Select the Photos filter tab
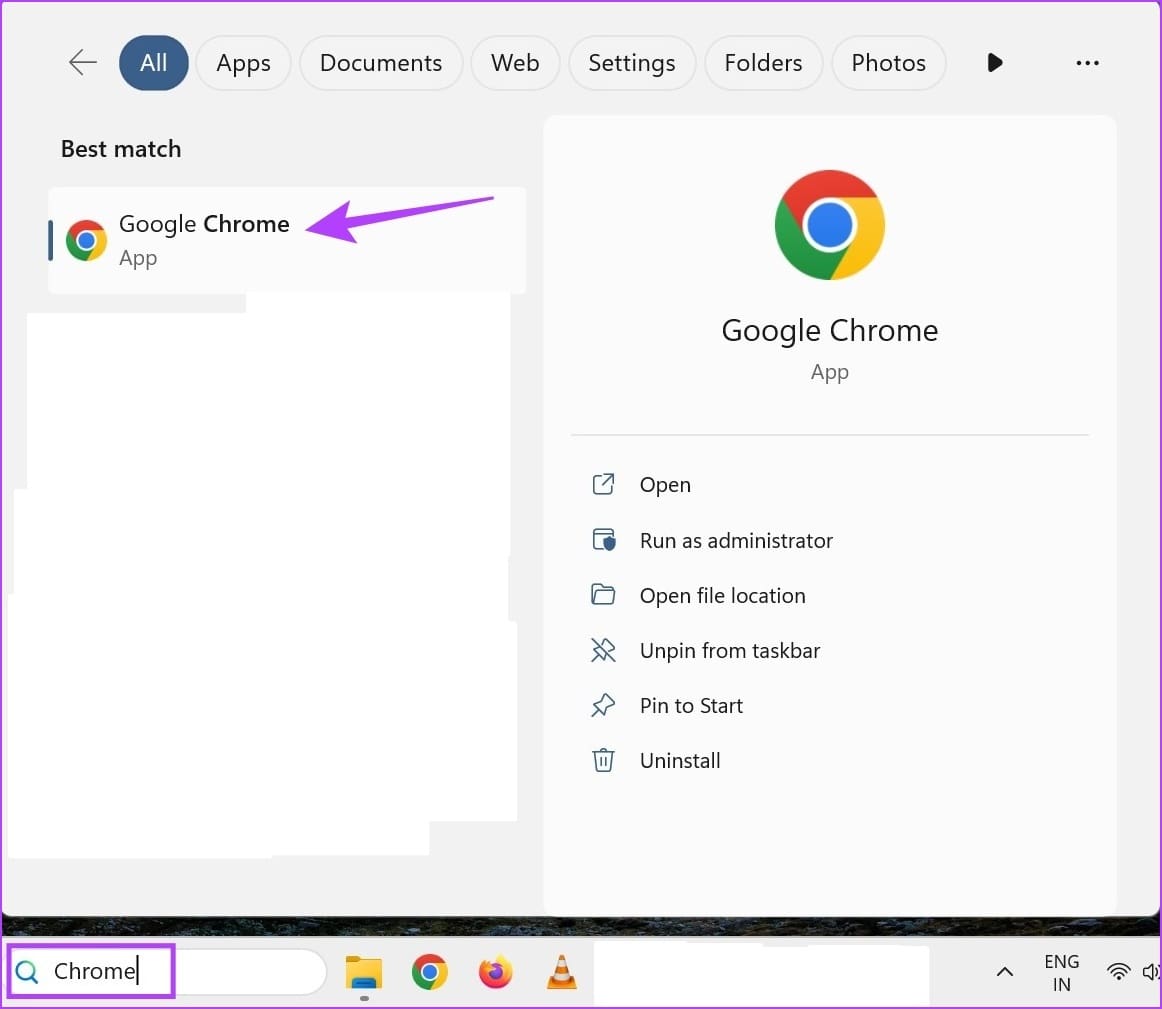The height and width of the screenshot is (1009, 1162). [x=888, y=63]
